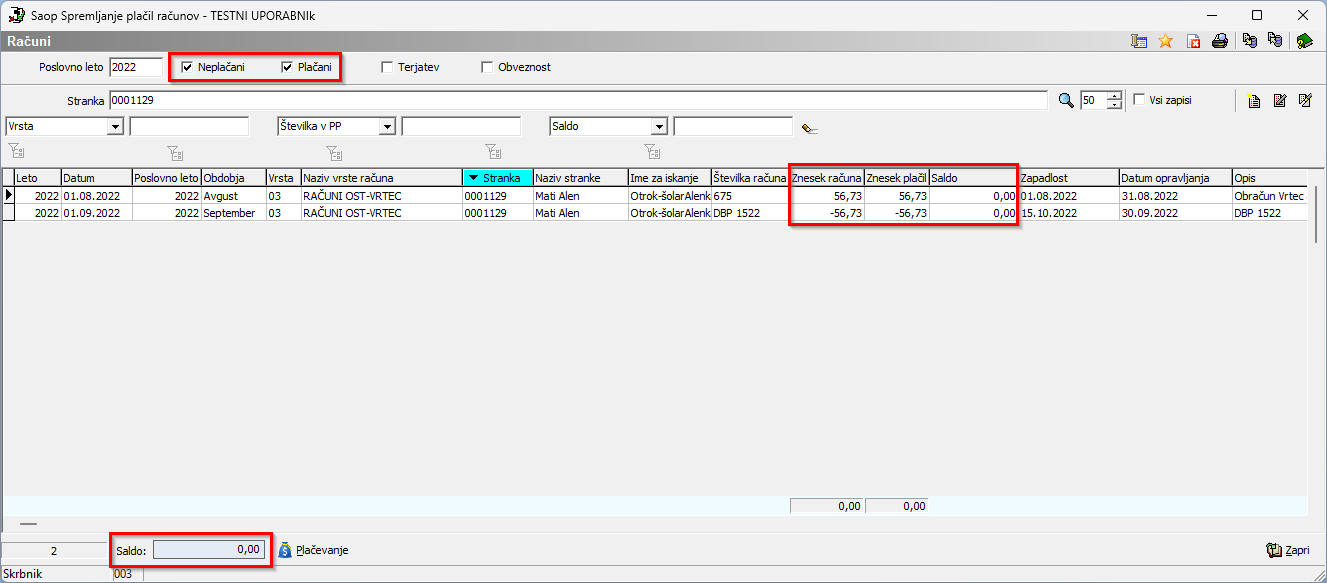
Task: Click filter funnel icon above Poslovno leto column
Action: coord(175,152)
